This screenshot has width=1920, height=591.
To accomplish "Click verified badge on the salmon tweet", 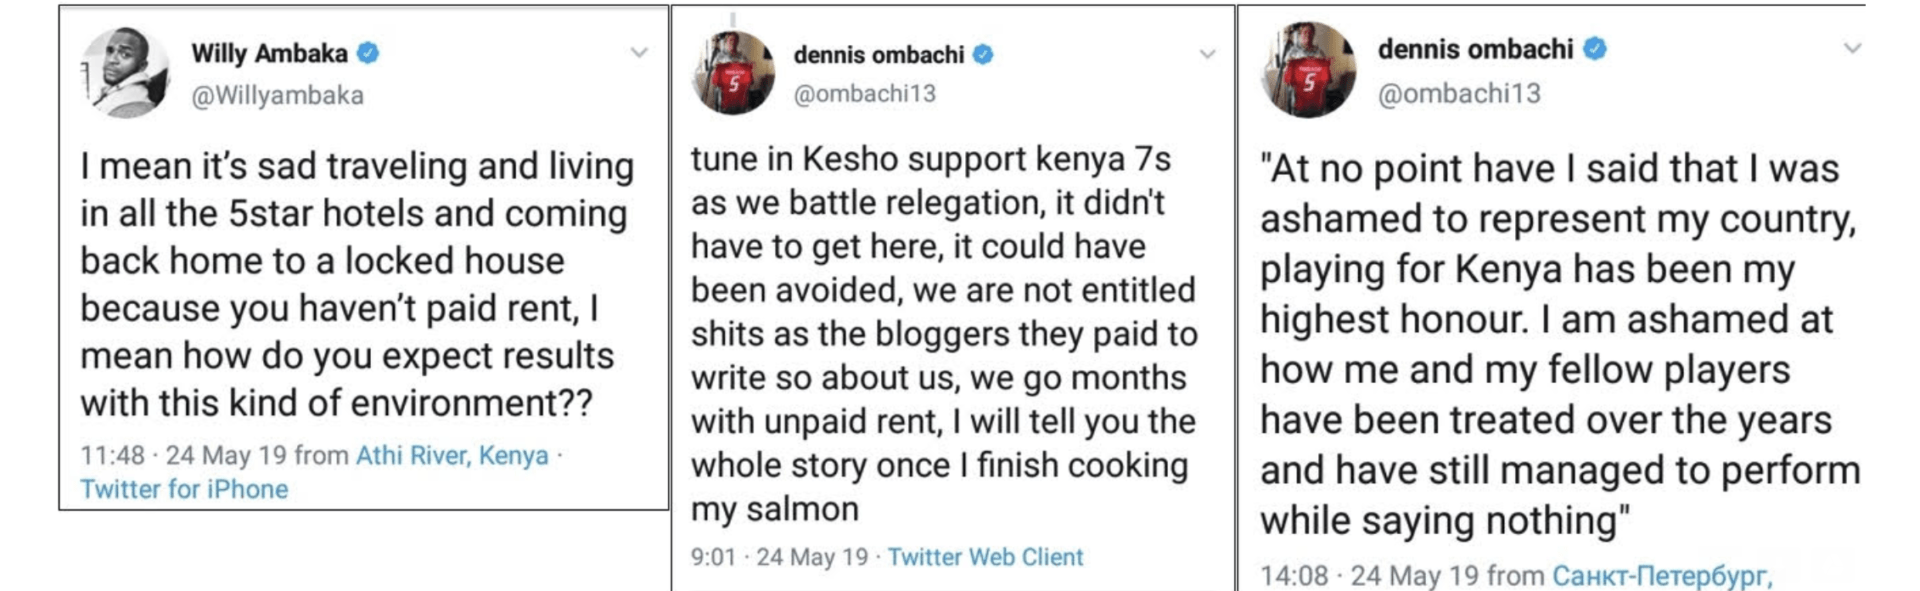I will click(983, 55).
